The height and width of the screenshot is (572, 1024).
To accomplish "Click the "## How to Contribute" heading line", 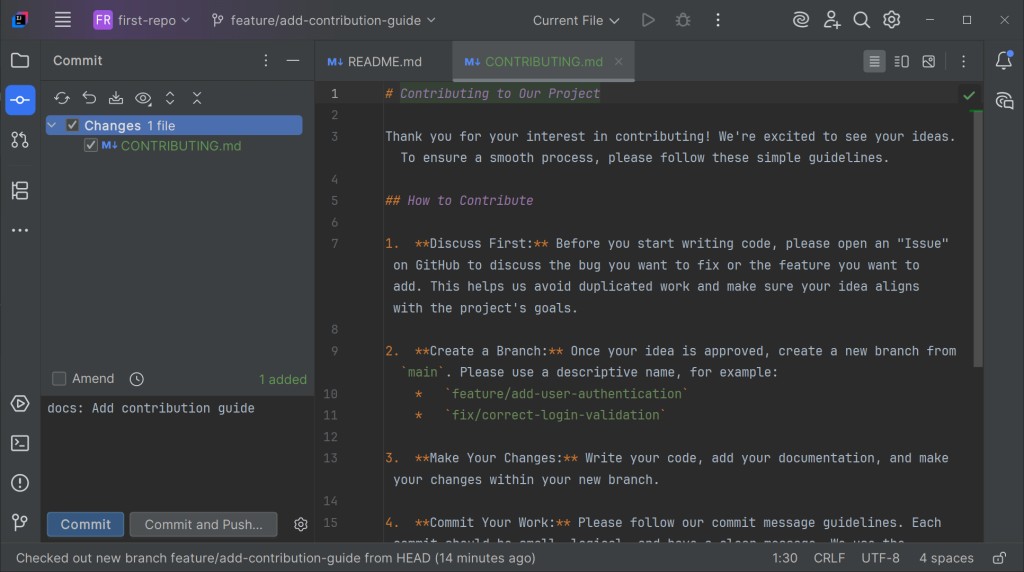I will pyautogui.click(x=458, y=200).
